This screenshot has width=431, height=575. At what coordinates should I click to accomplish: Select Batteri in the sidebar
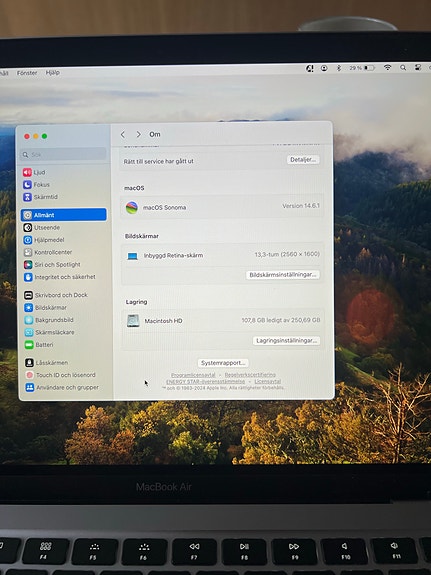coord(39,345)
